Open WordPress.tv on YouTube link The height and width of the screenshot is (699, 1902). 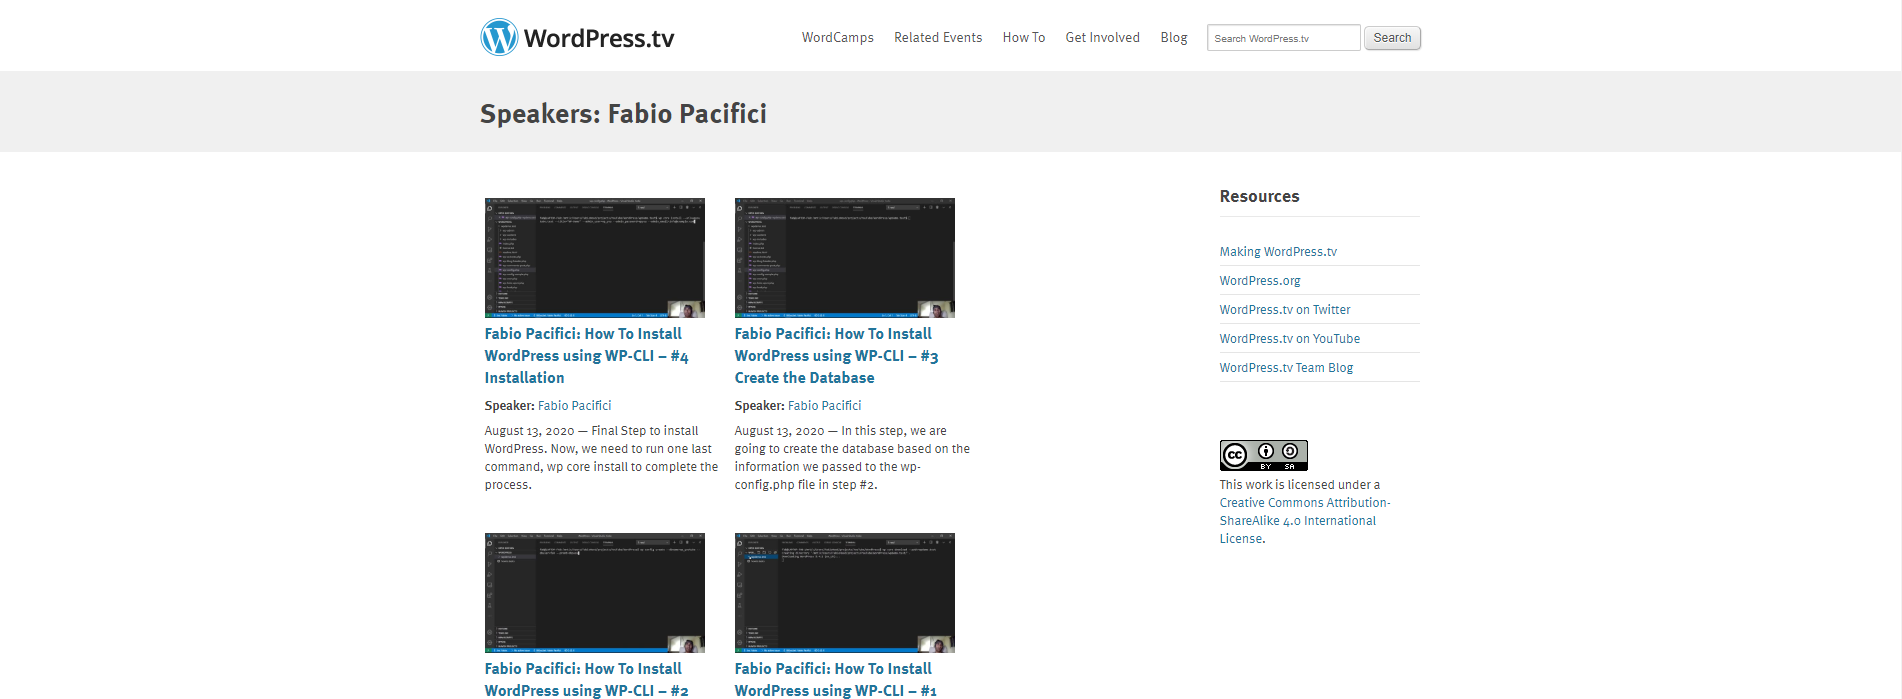pyautogui.click(x=1290, y=339)
